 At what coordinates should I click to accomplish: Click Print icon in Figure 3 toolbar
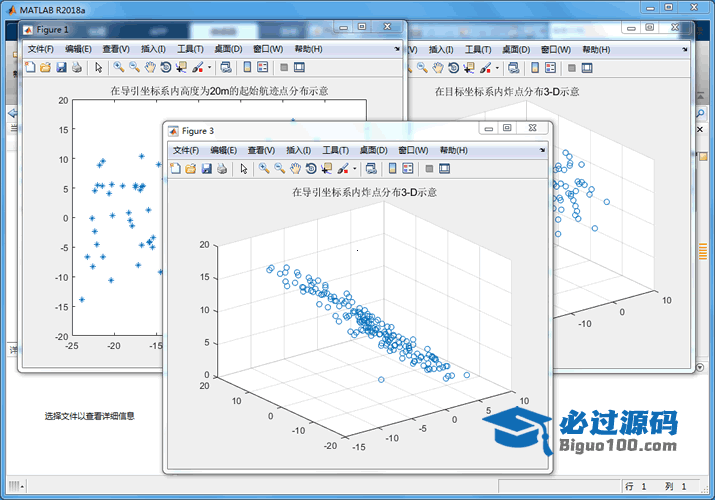coord(222,169)
